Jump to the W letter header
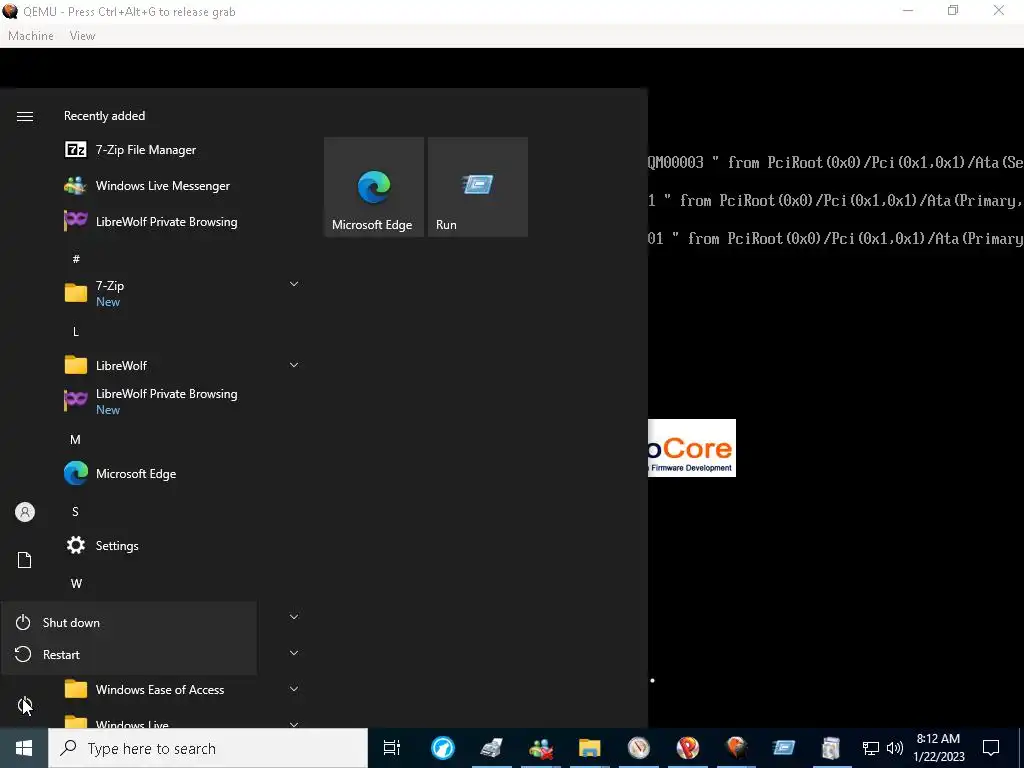 [x=76, y=583]
